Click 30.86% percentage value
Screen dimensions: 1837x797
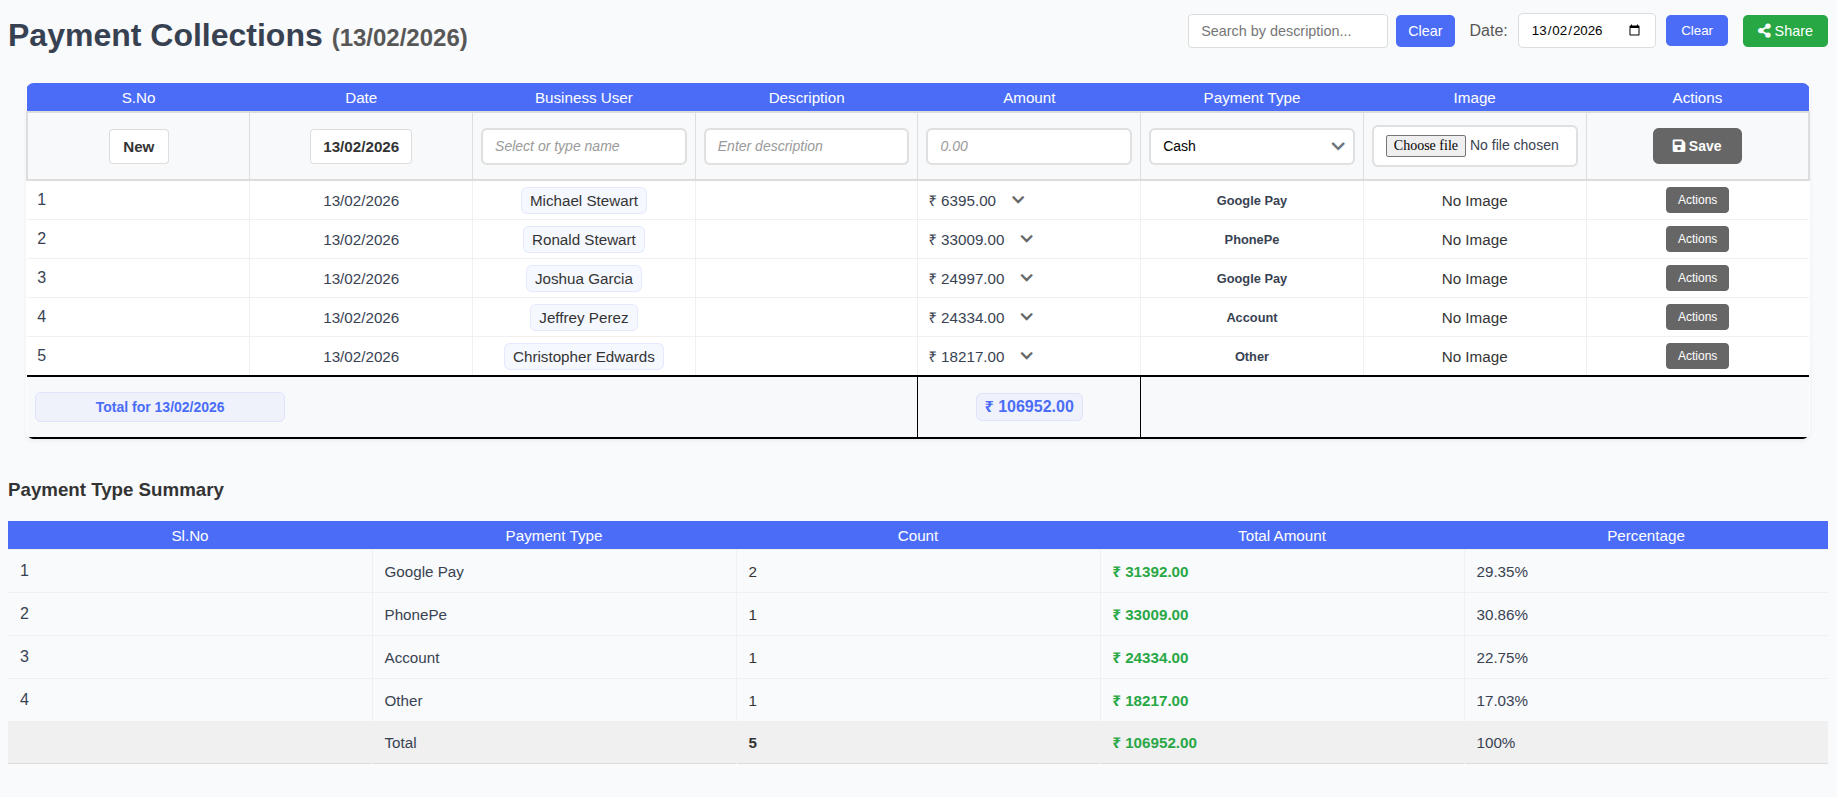[1502, 615]
